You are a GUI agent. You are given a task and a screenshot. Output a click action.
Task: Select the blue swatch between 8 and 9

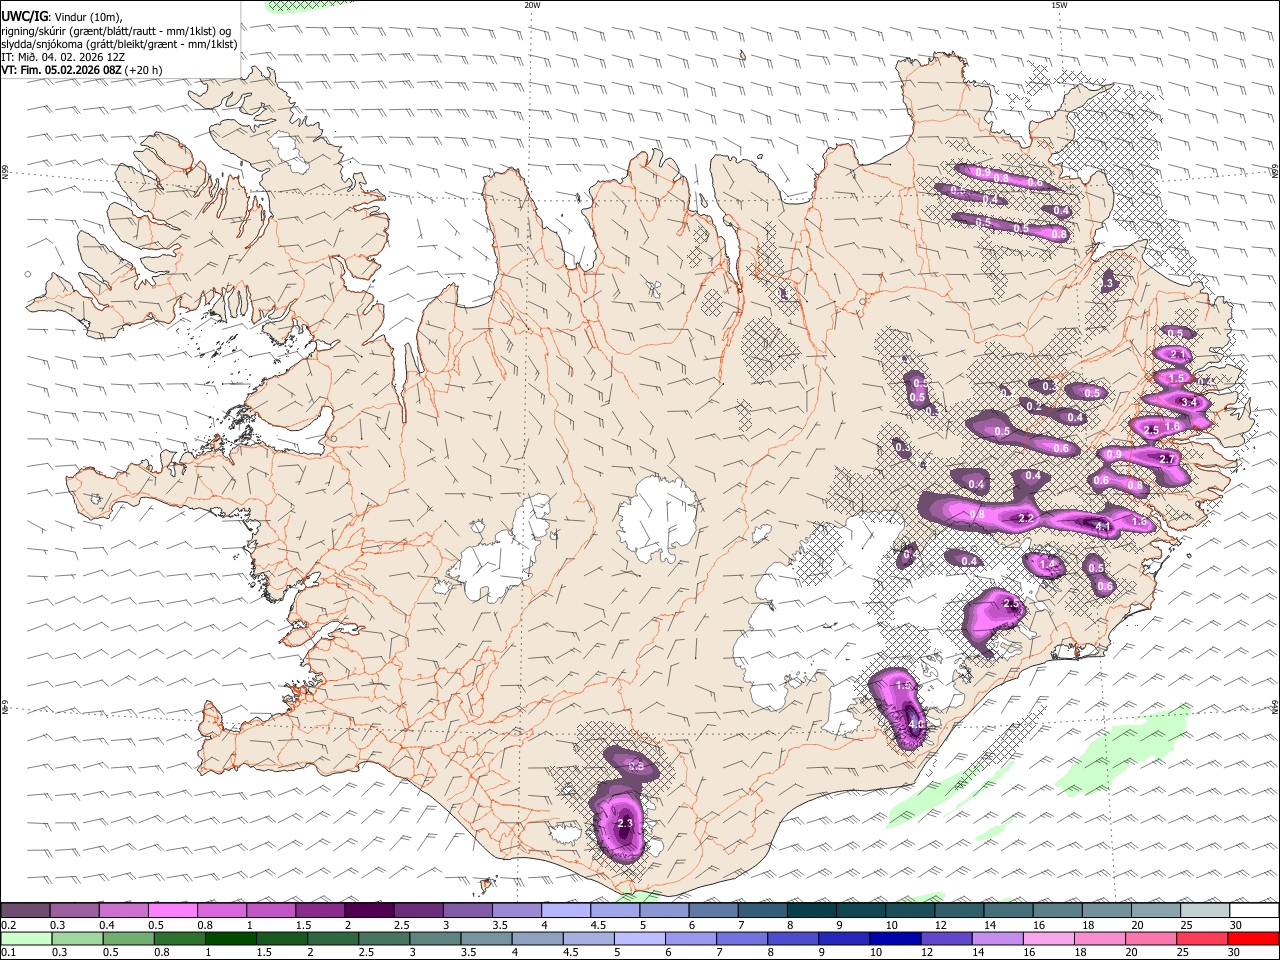[x=793, y=939]
